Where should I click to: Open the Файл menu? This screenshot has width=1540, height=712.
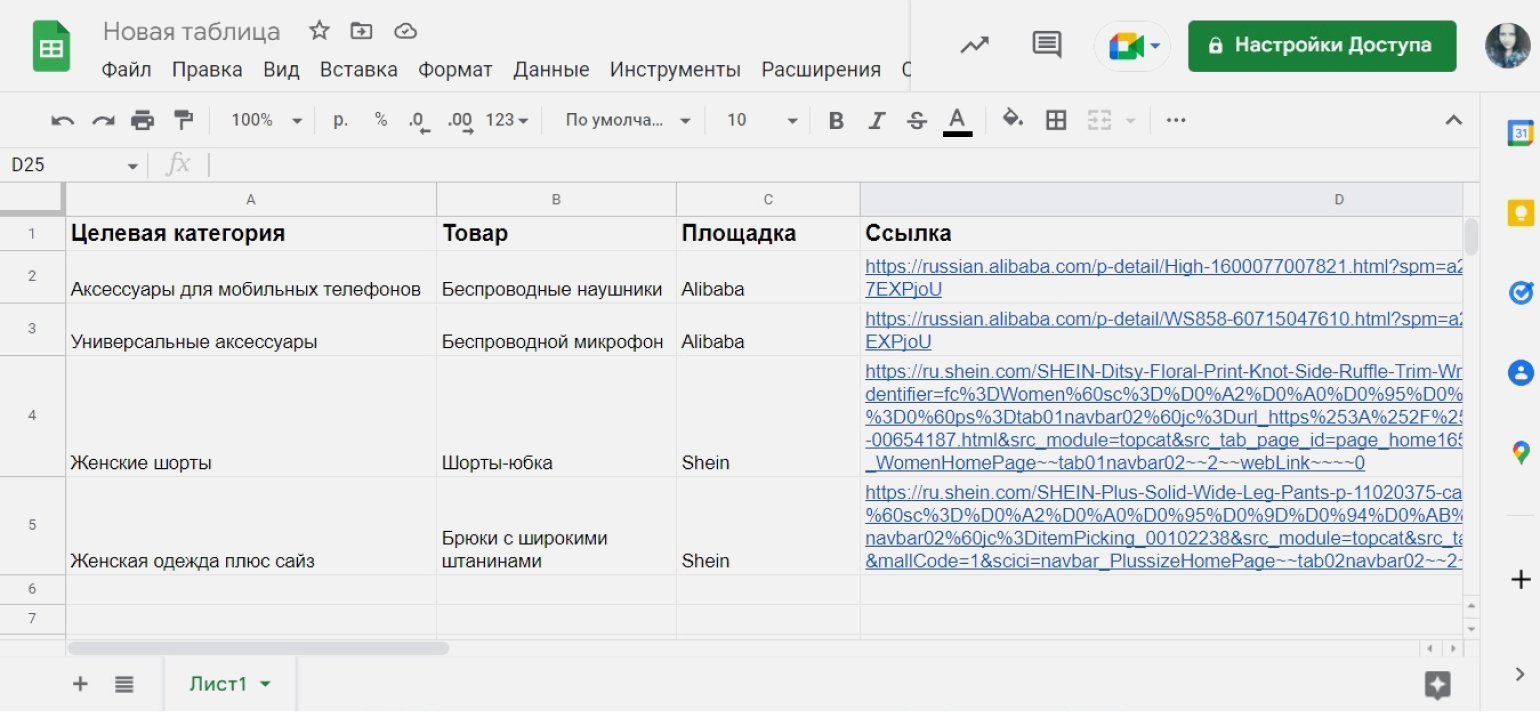[x=127, y=69]
